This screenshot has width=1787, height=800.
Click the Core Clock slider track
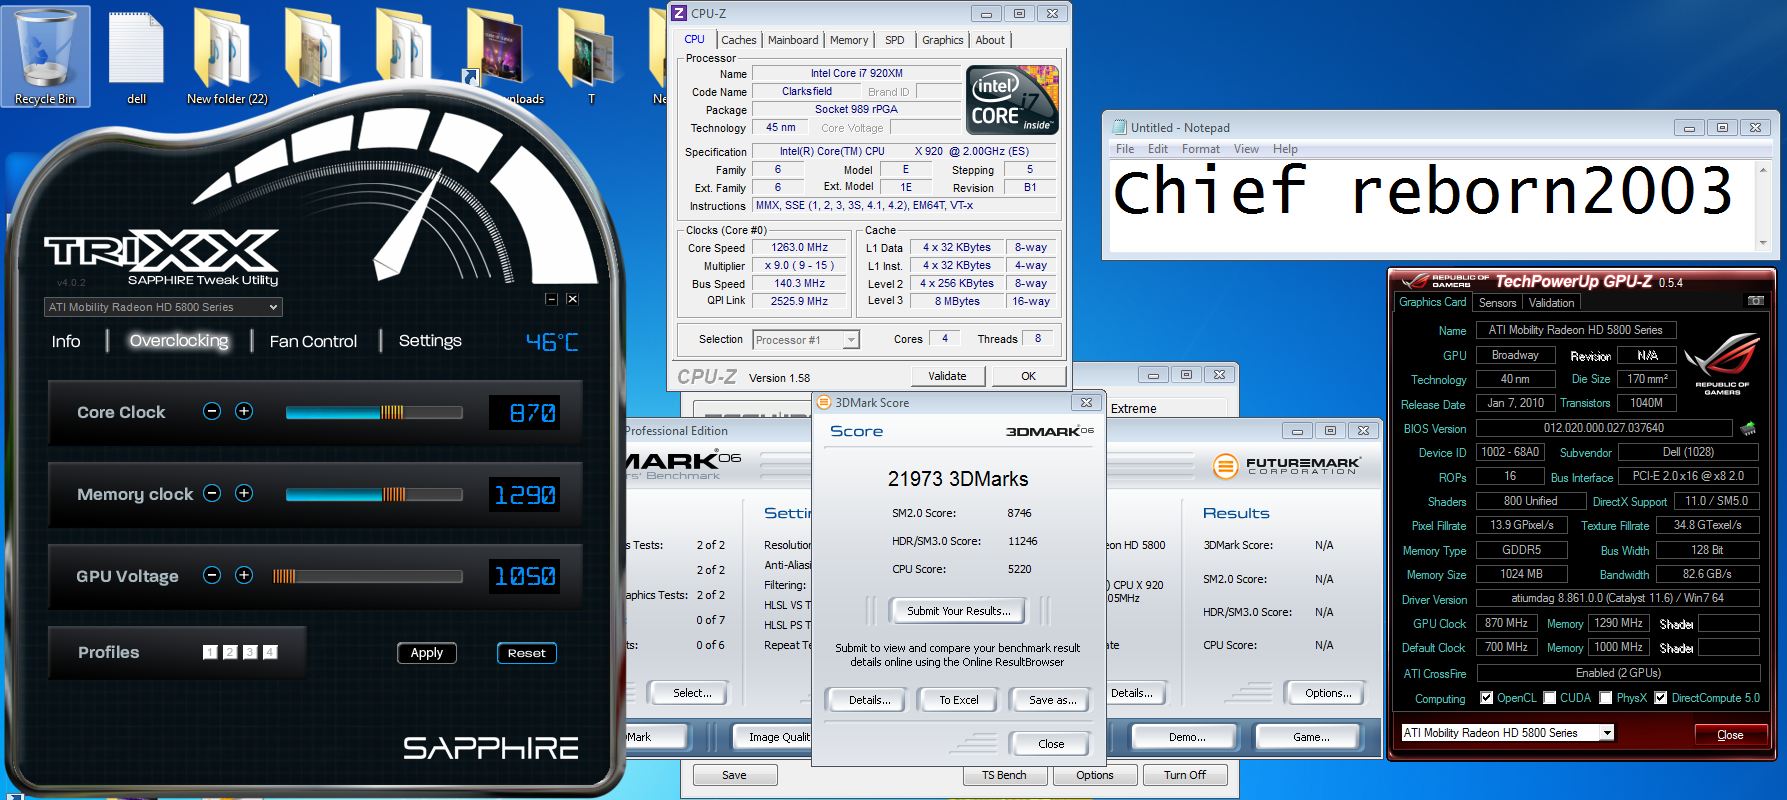click(x=374, y=412)
